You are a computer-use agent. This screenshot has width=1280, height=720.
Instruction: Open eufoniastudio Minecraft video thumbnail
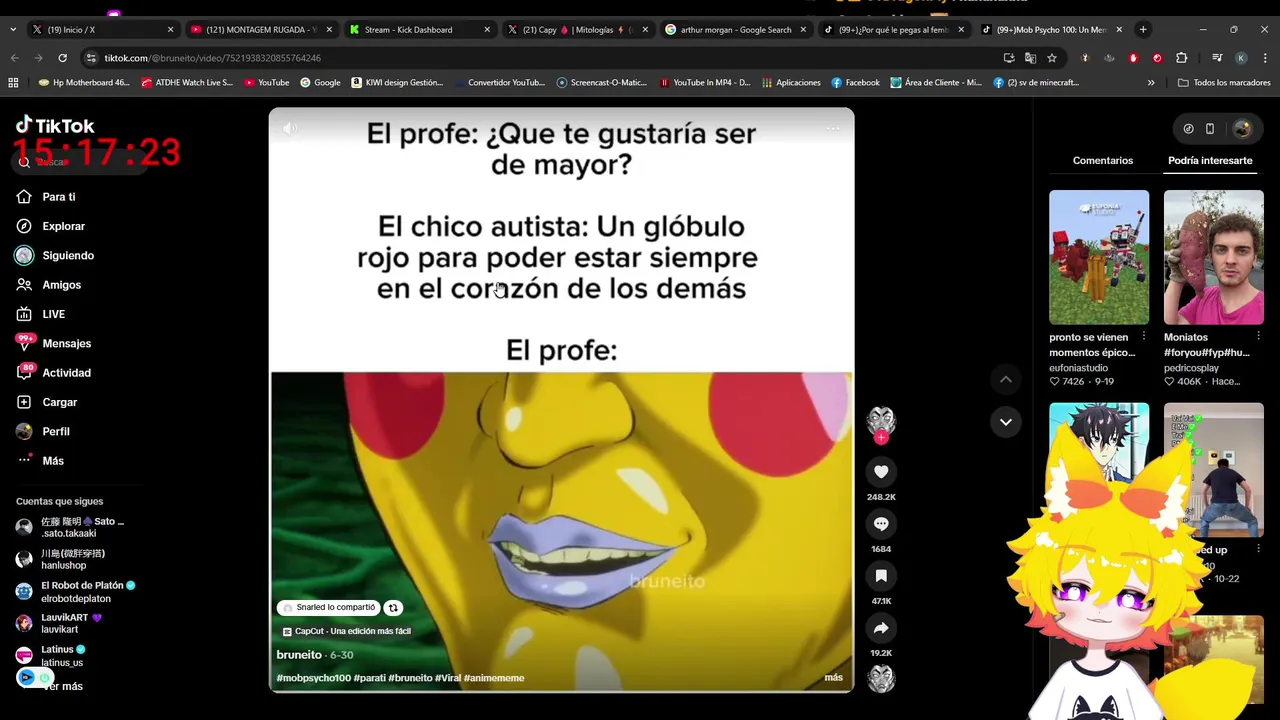click(1099, 257)
